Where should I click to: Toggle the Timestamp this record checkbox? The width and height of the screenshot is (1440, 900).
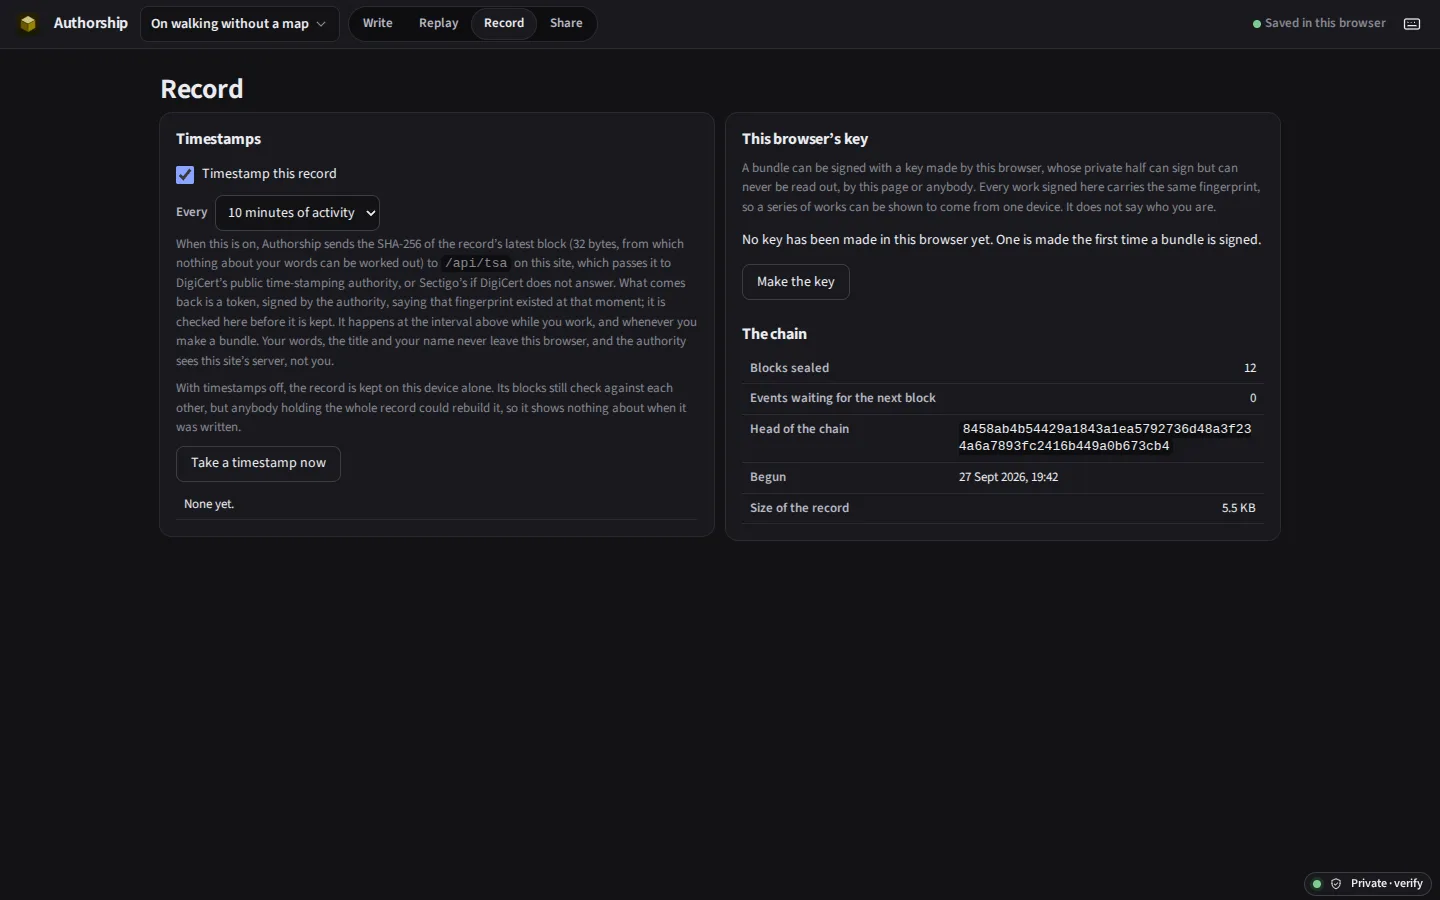pyautogui.click(x=185, y=175)
